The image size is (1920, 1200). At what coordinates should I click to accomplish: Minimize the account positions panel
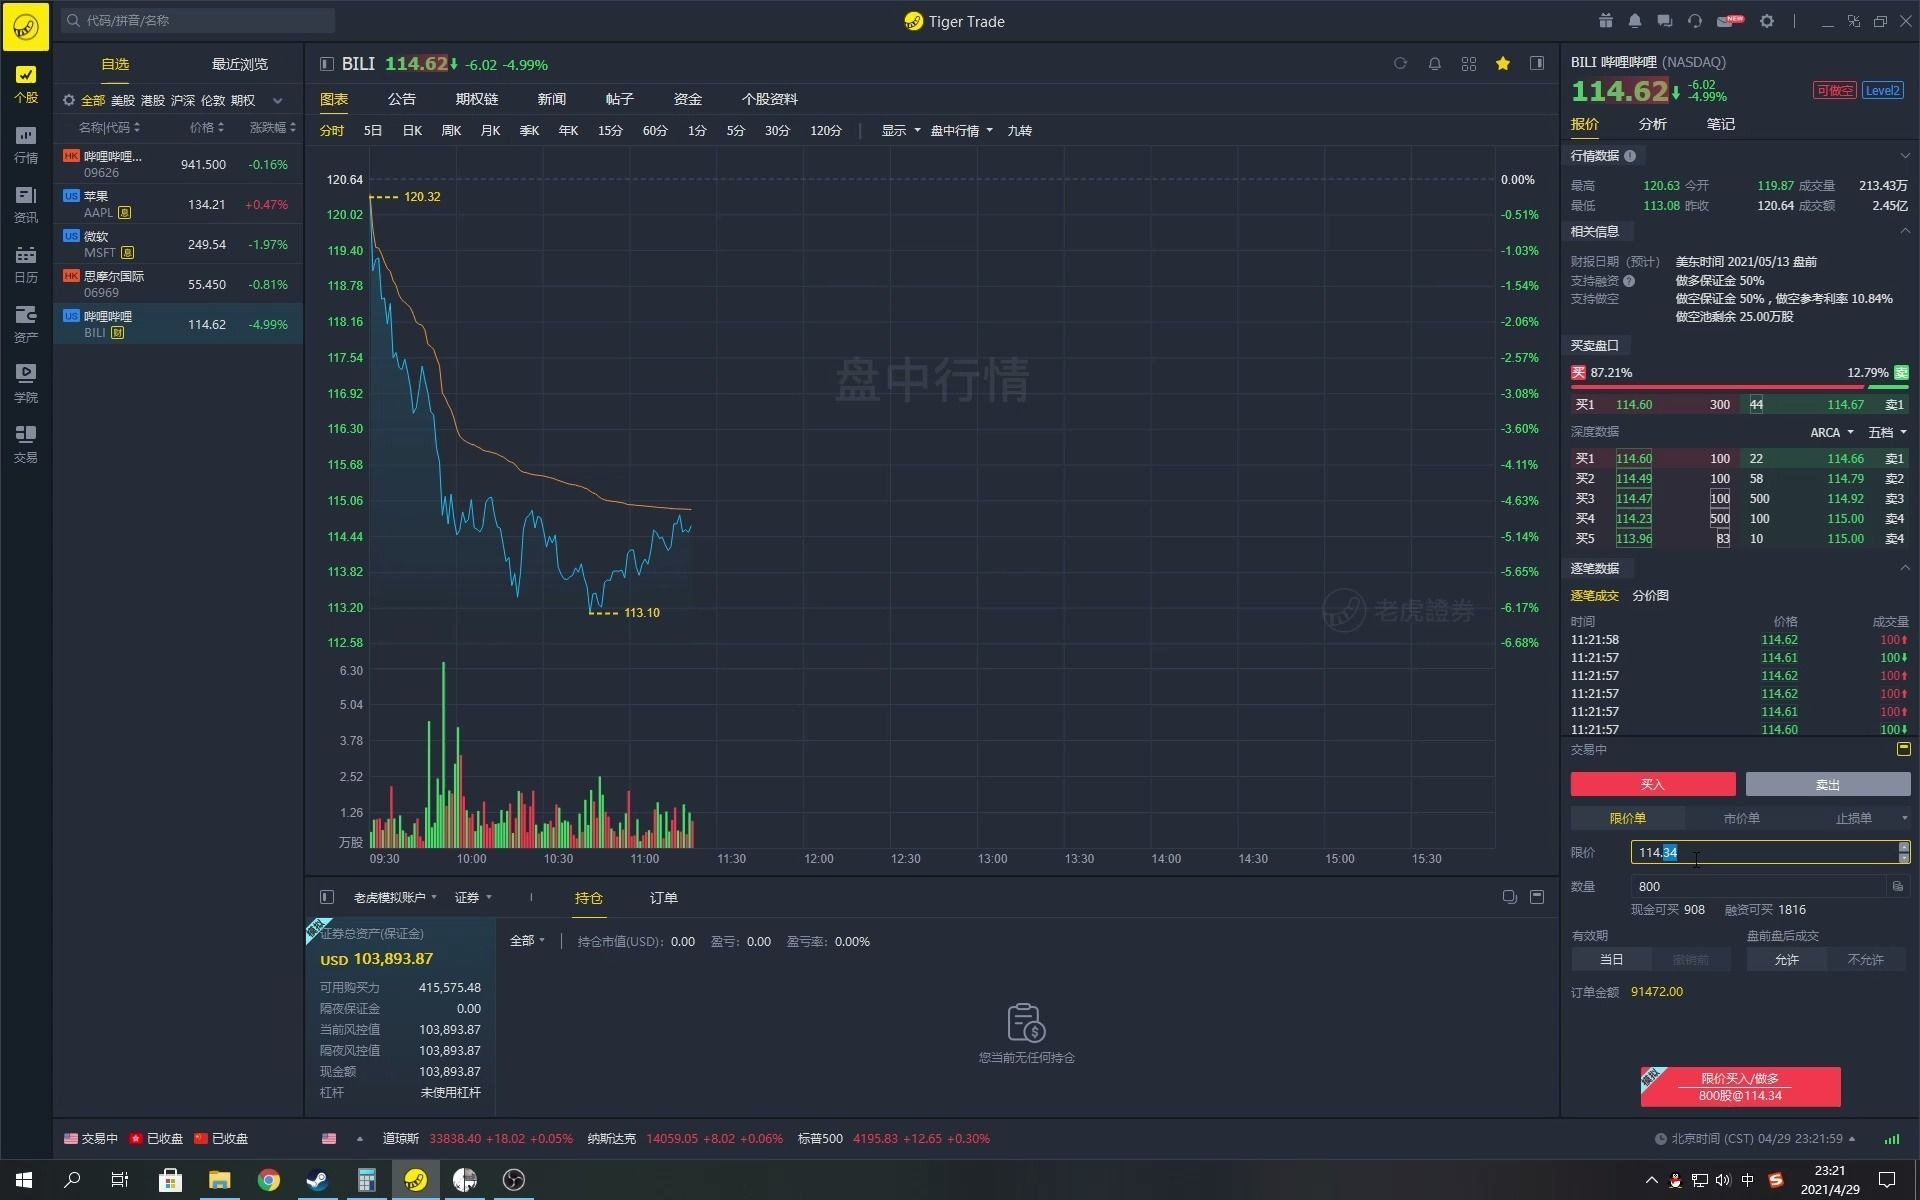[x=1537, y=897]
